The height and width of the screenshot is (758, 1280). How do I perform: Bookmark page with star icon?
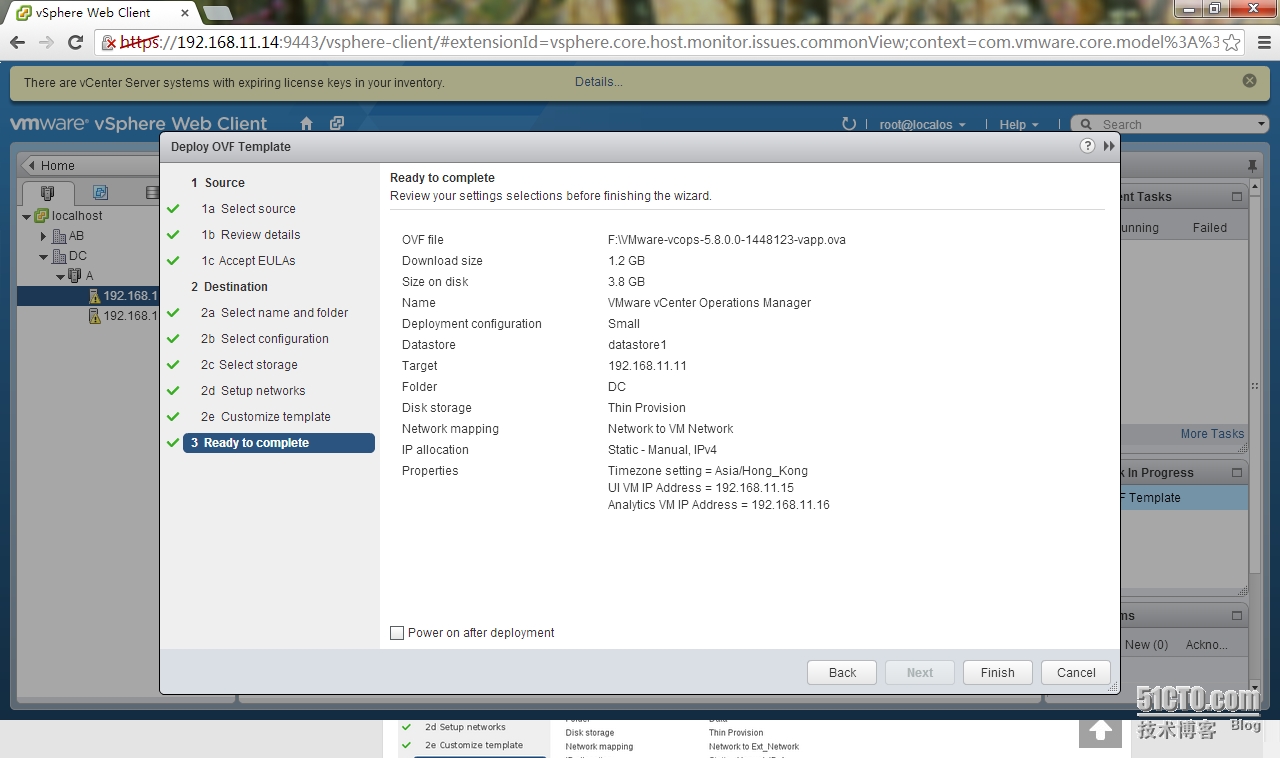point(1231,42)
